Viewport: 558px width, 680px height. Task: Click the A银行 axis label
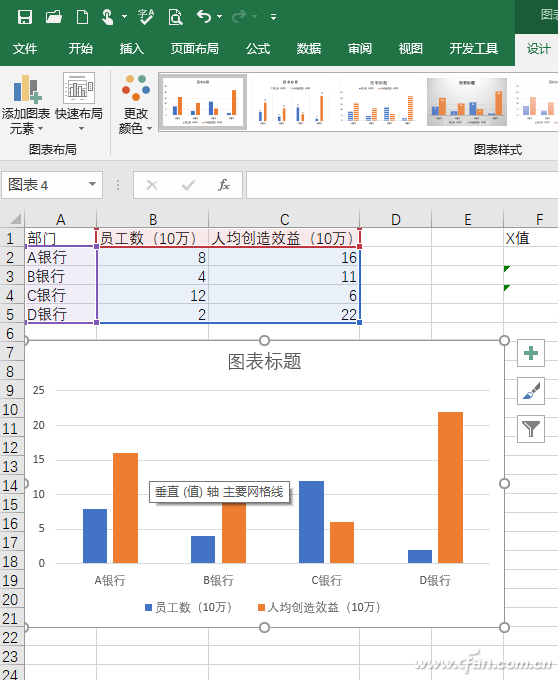tap(110, 580)
